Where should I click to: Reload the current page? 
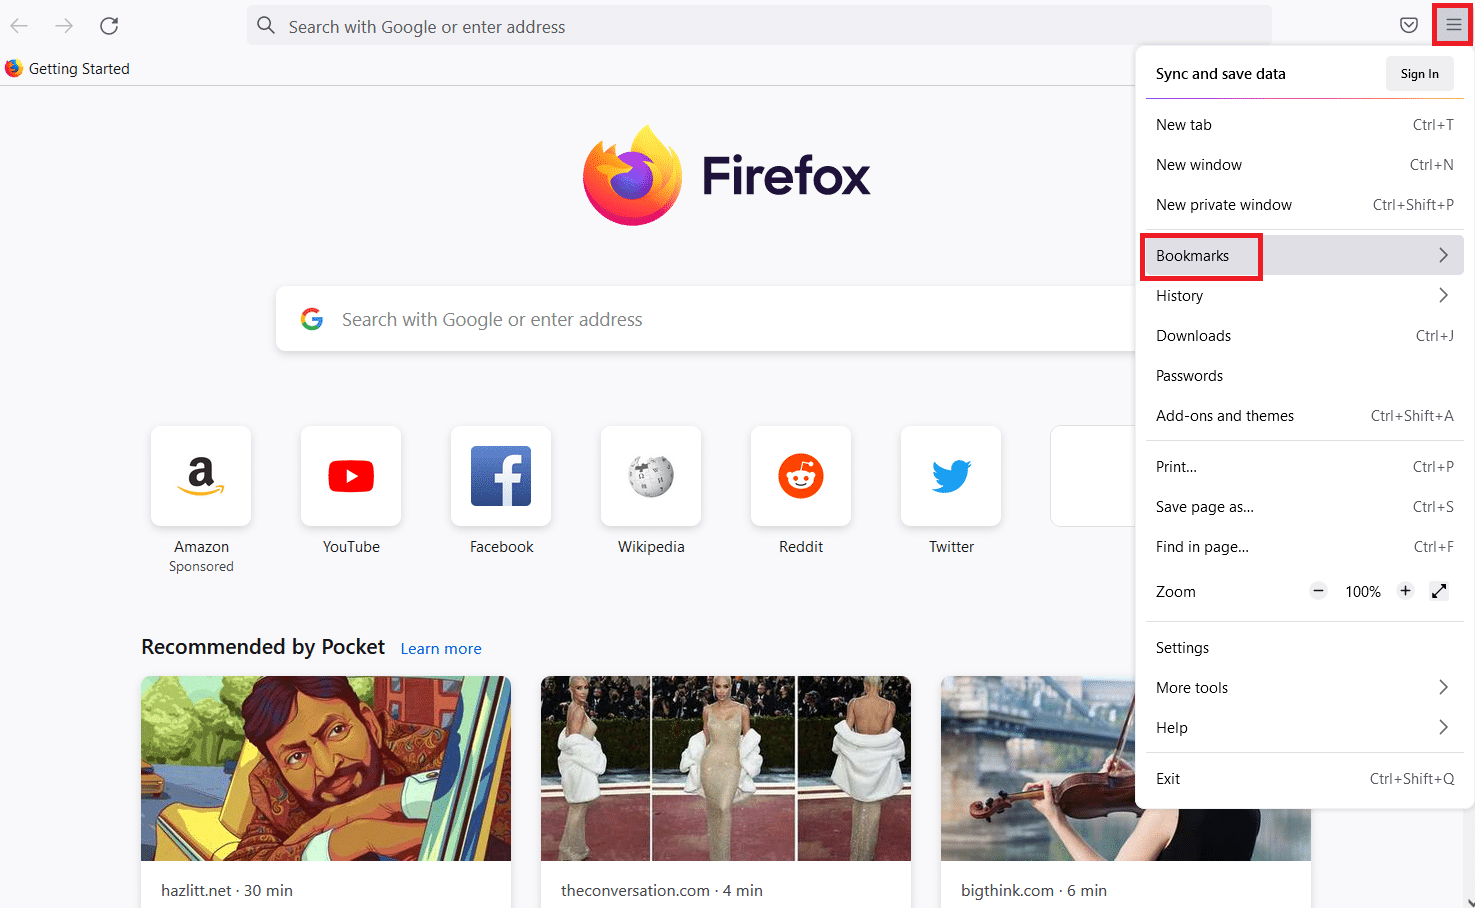coord(109,26)
